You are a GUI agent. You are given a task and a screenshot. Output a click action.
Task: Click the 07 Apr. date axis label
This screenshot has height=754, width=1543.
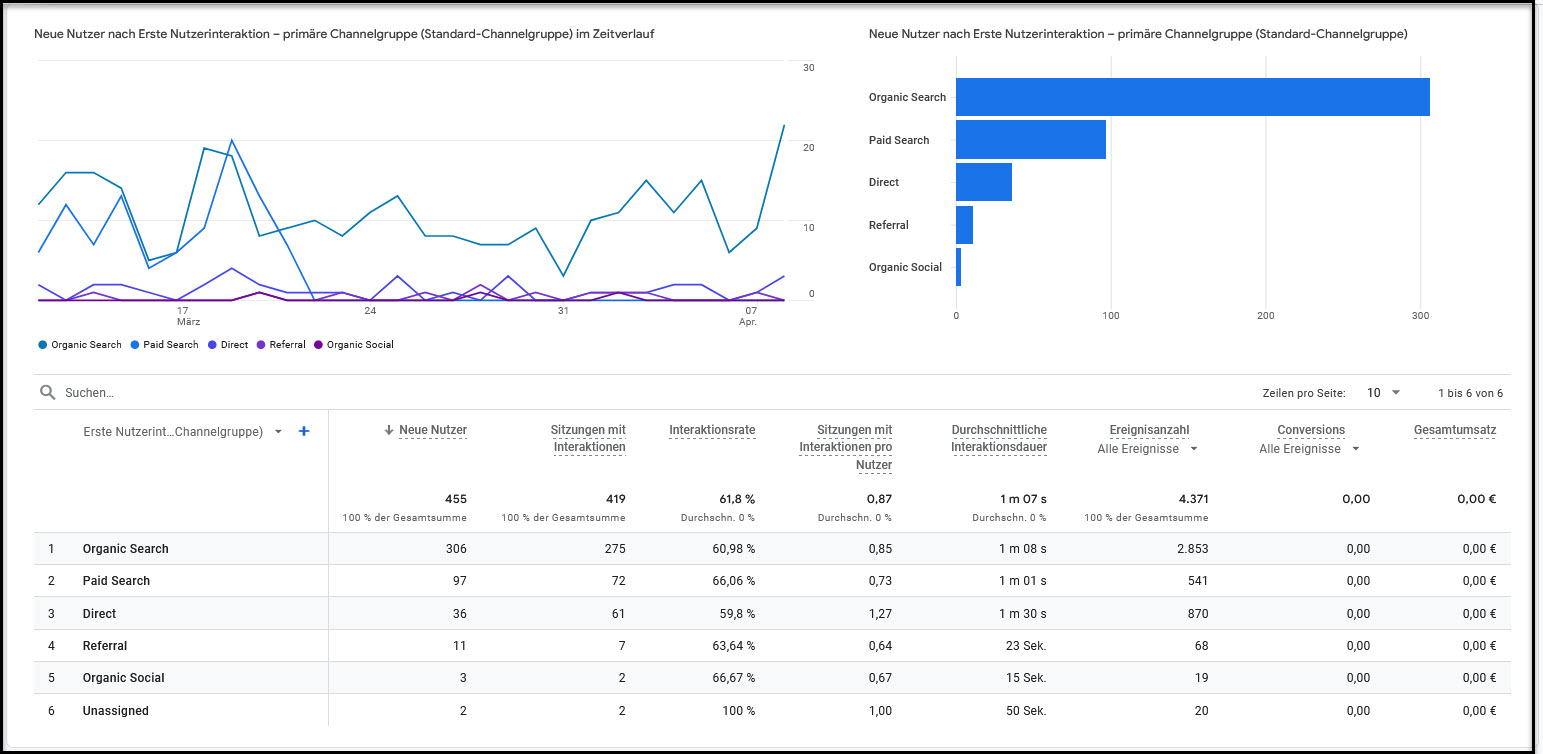[750, 316]
